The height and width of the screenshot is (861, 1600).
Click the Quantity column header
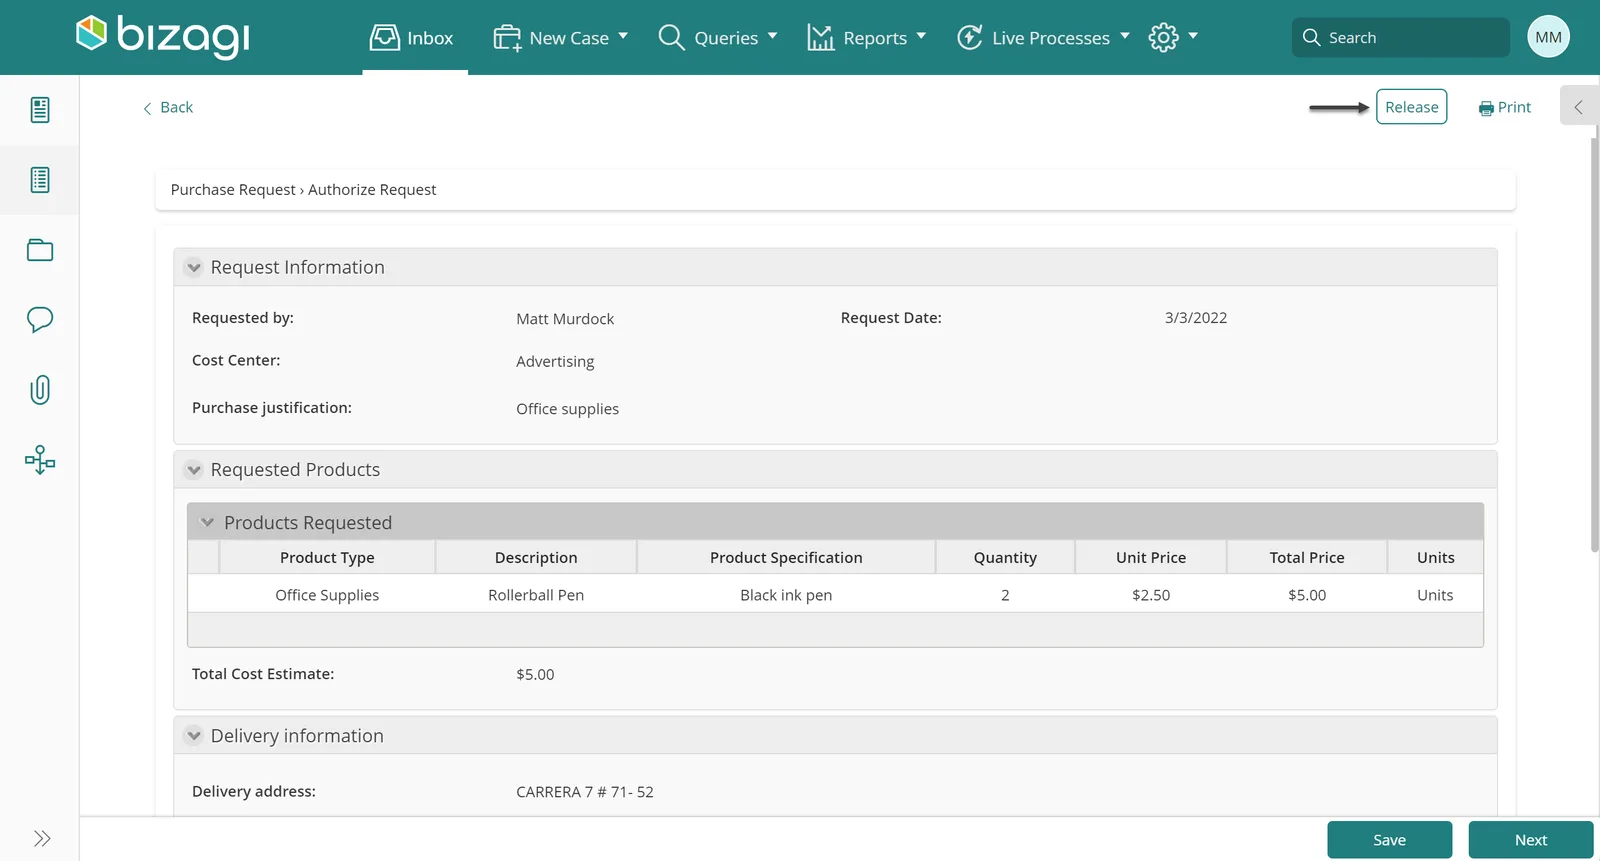(1005, 558)
